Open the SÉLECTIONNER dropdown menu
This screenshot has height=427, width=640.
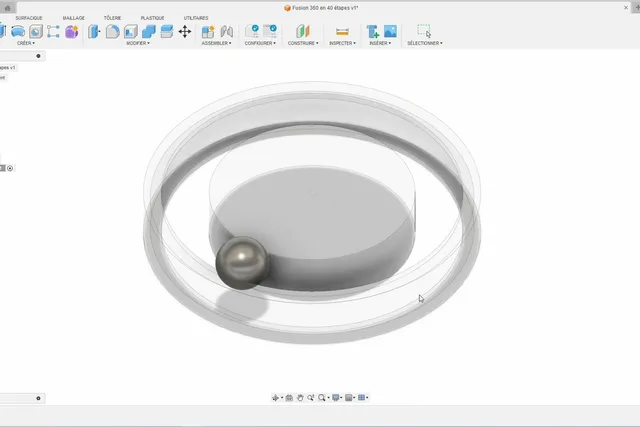424,43
